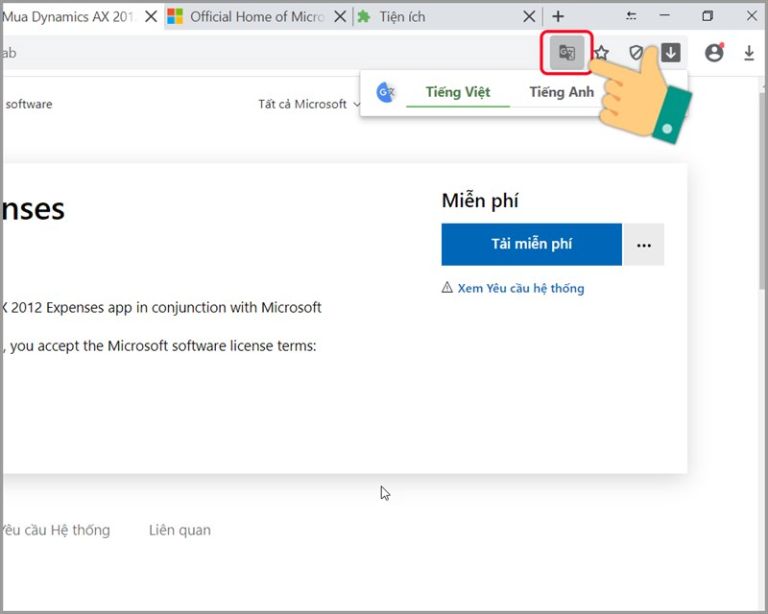
Task: Open a new browser tab
Action: [x=558, y=16]
